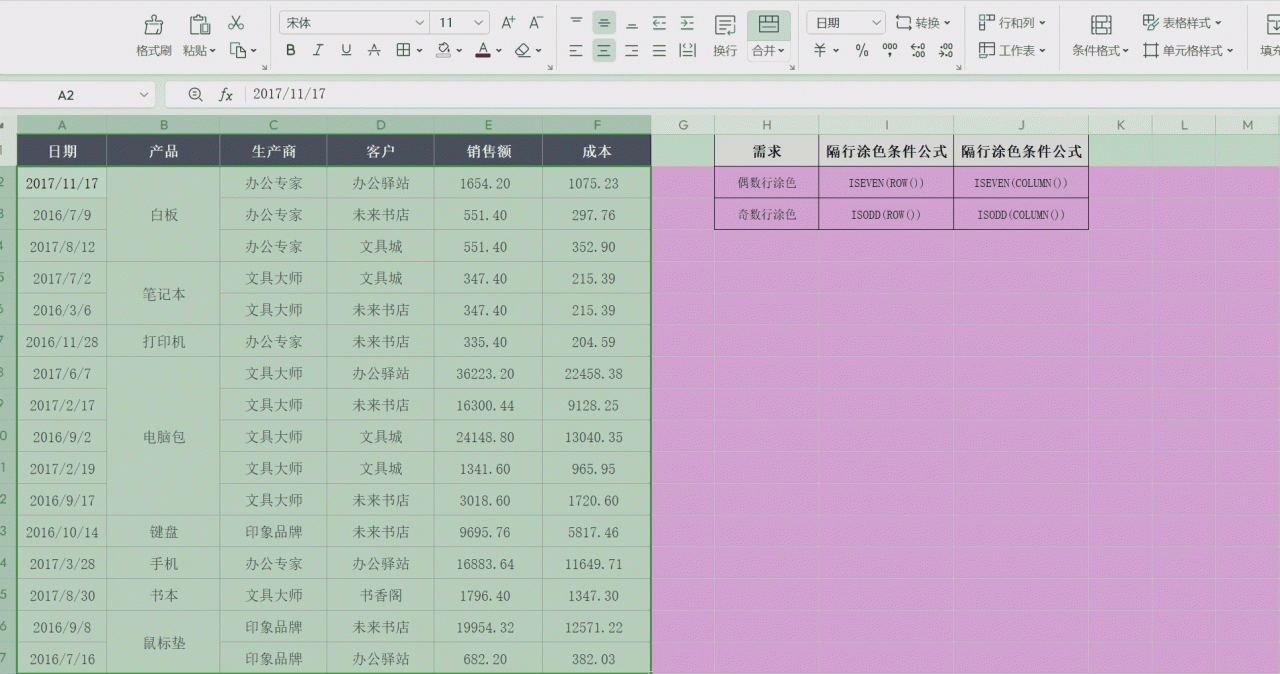The height and width of the screenshot is (674, 1280).
Task: Apply the strikethrough text icon
Action: point(374,50)
